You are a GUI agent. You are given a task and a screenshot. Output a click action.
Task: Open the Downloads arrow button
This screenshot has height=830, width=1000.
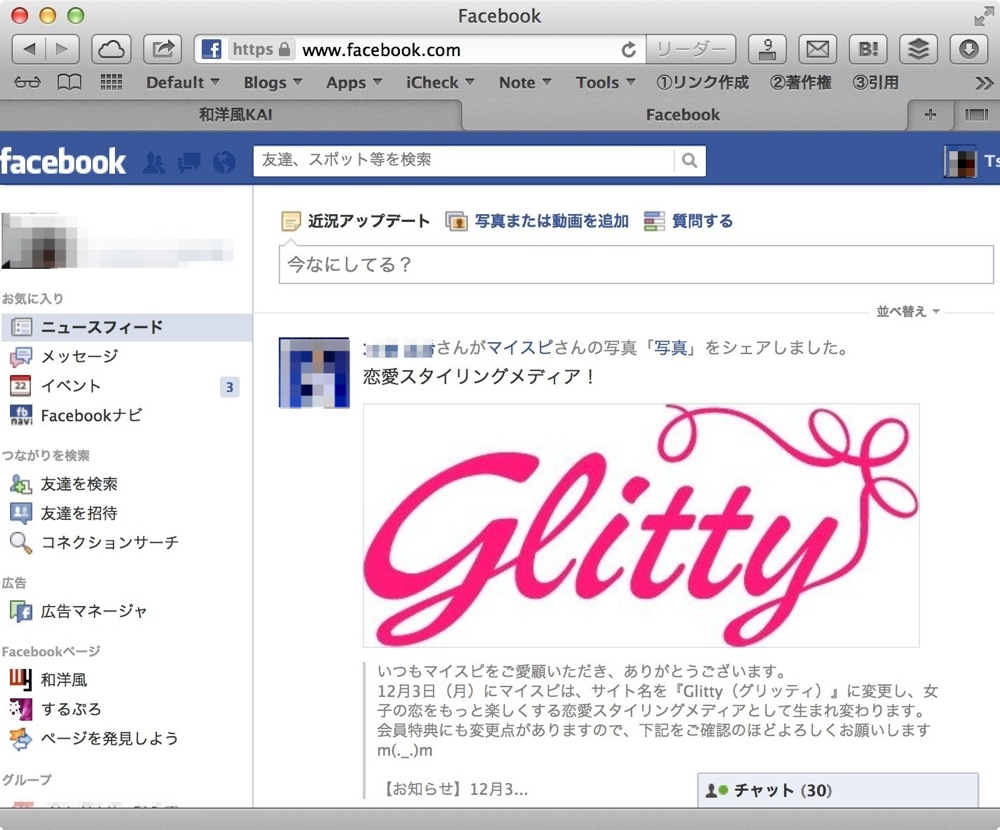coord(969,49)
